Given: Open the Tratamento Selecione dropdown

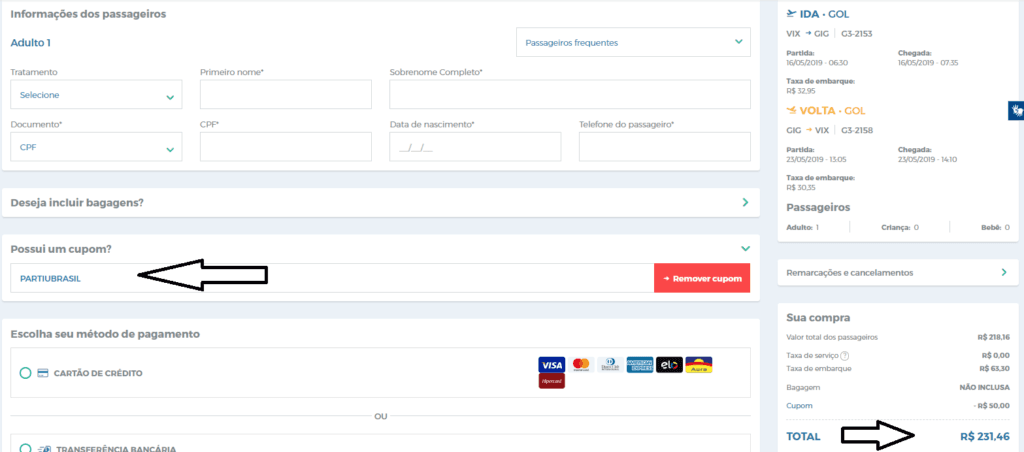Looking at the screenshot, I should pyautogui.click(x=96, y=95).
